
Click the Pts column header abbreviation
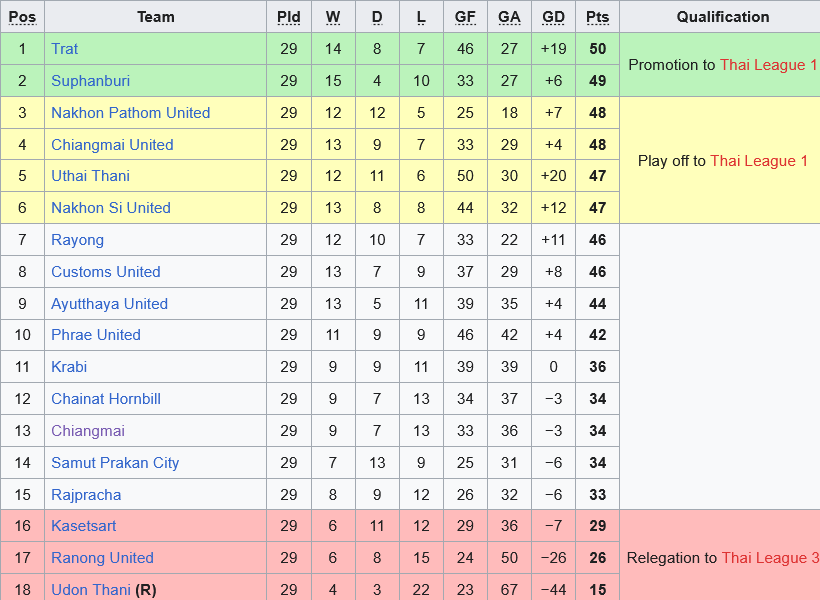point(597,17)
